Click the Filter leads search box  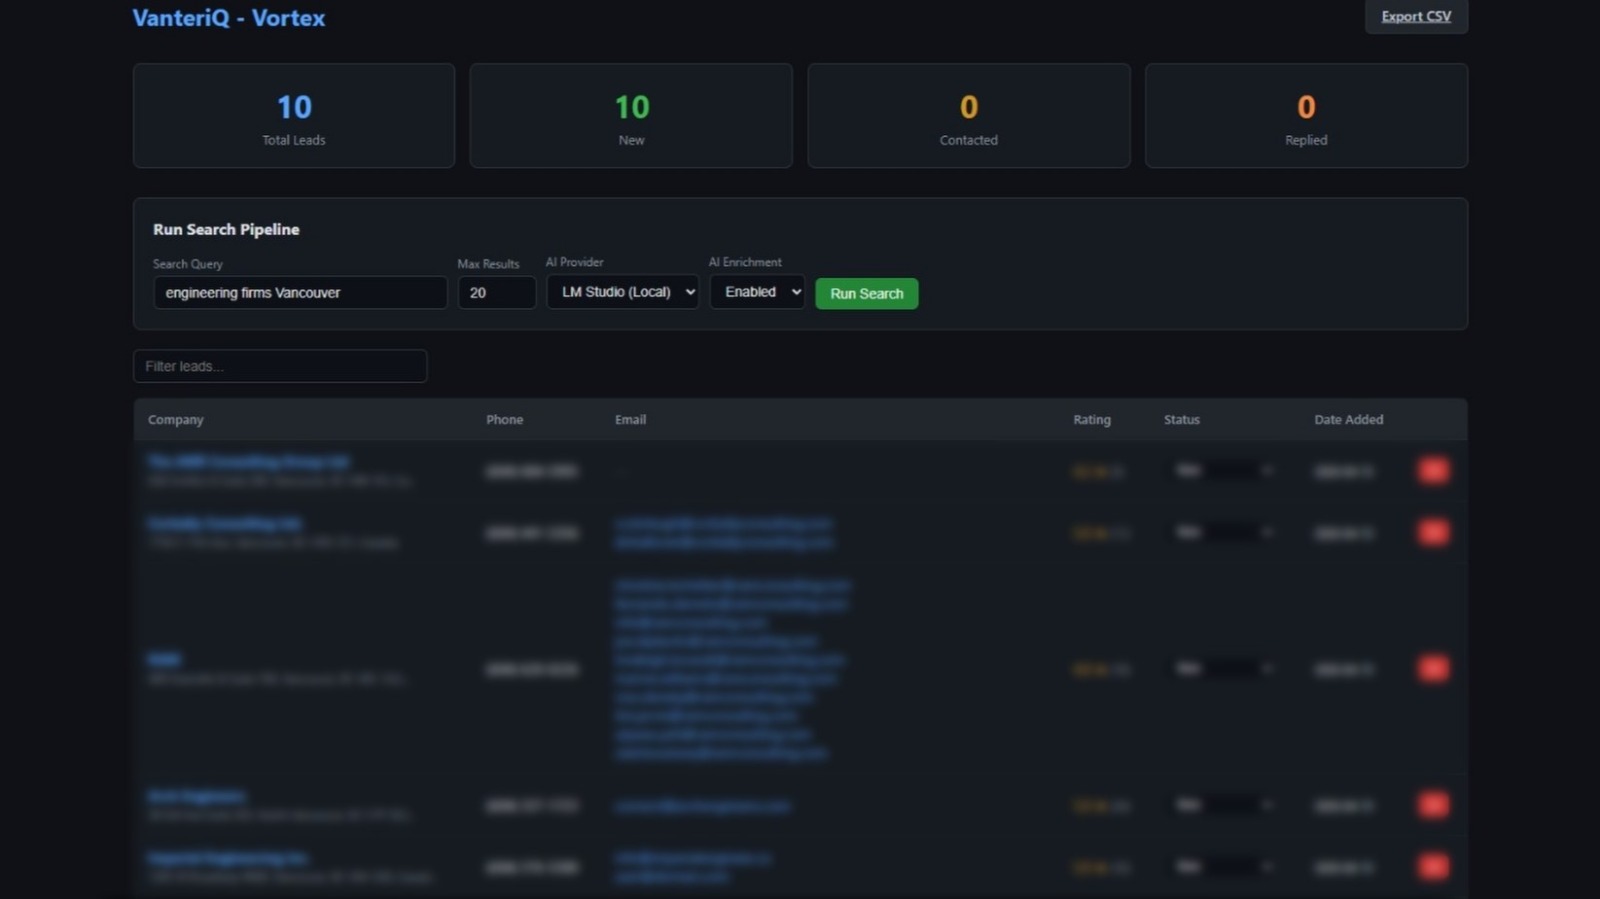280,366
